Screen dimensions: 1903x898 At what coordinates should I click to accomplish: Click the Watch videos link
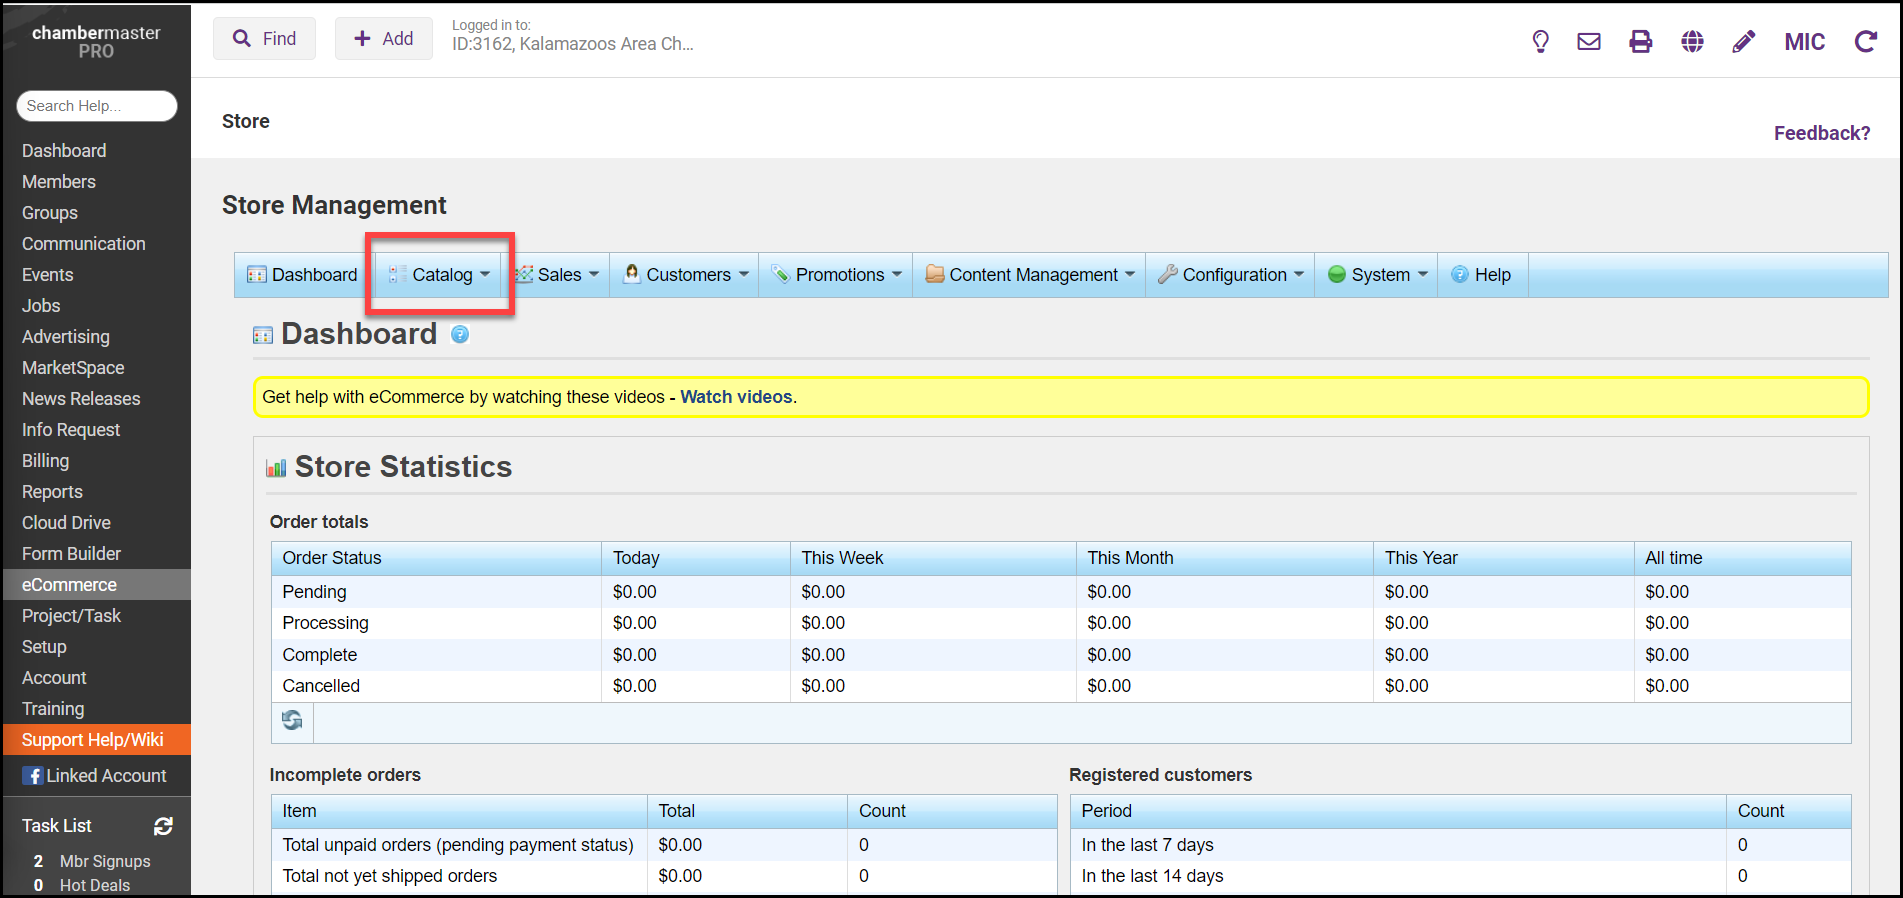coord(736,397)
